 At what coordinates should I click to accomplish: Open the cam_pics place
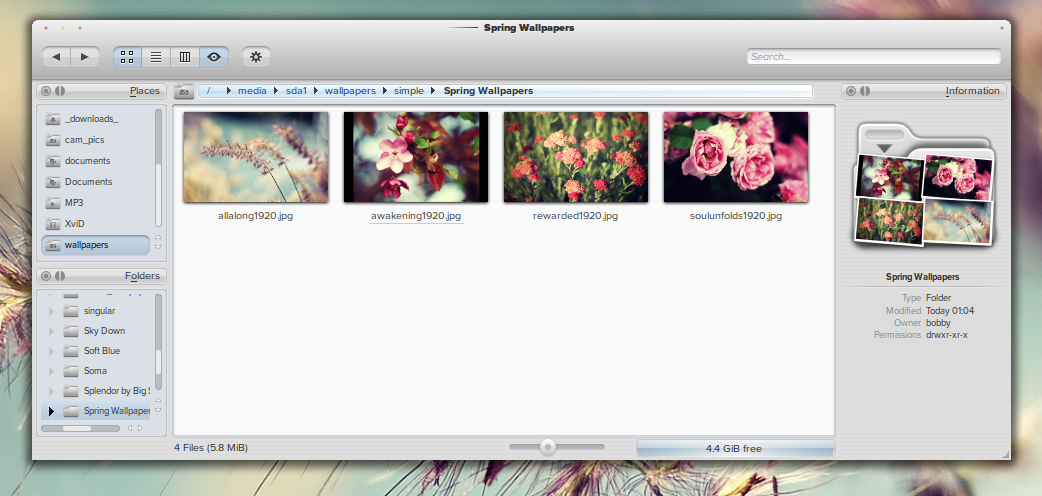[x=96, y=140]
